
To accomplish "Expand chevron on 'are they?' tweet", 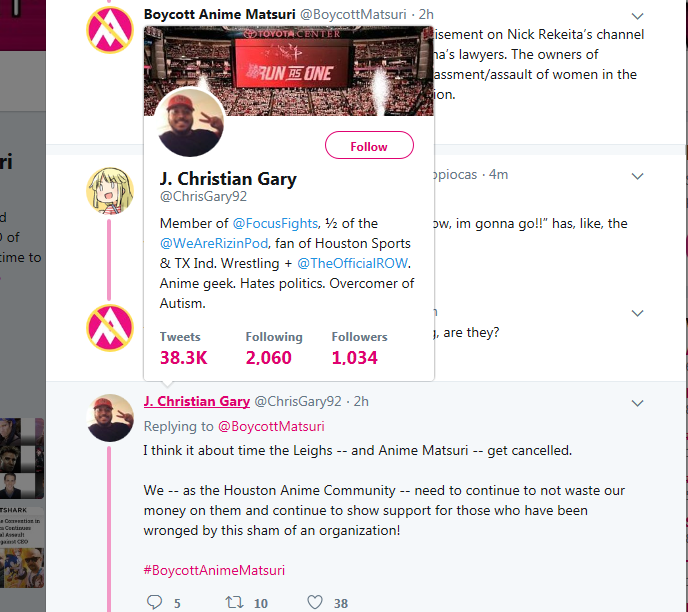I will [x=637, y=313].
